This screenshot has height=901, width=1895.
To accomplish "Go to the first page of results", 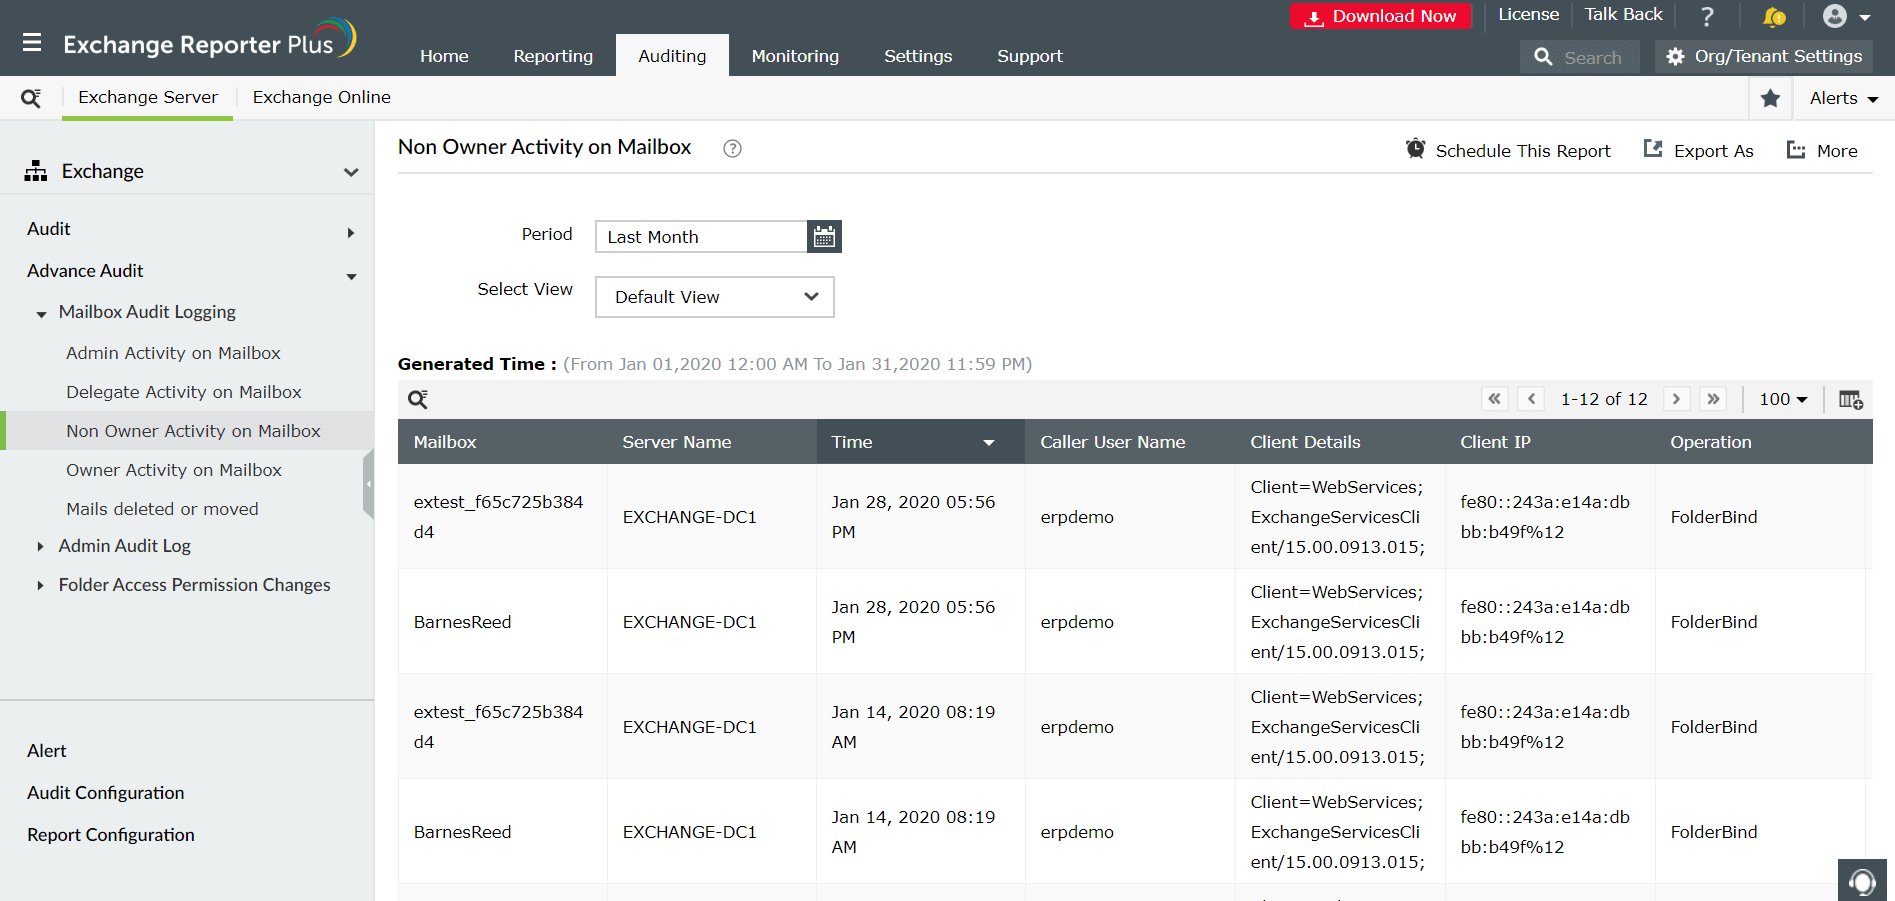I will tap(1494, 399).
